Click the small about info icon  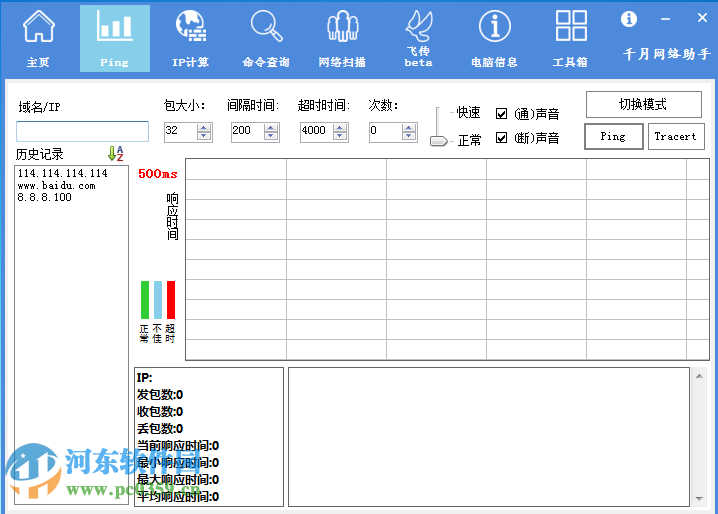[x=629, y=19]
